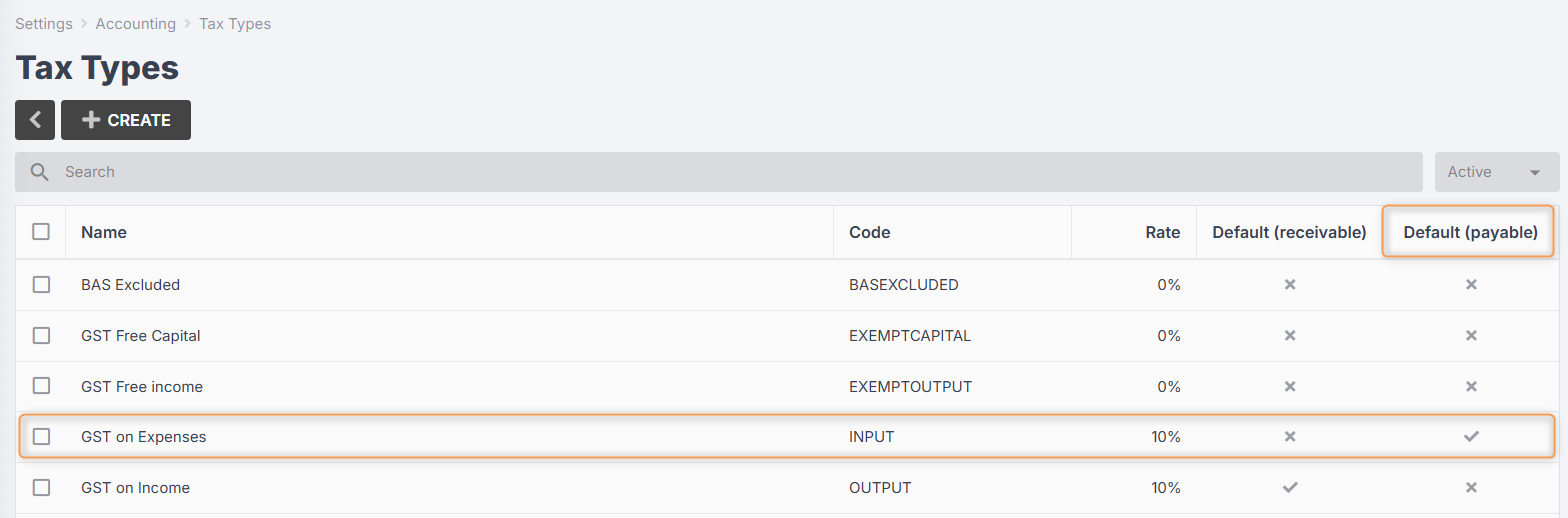Viewport: 1568px width, 518px height.
Task: Check the BAS Excluded row checkbox
Action: [41, 285]
